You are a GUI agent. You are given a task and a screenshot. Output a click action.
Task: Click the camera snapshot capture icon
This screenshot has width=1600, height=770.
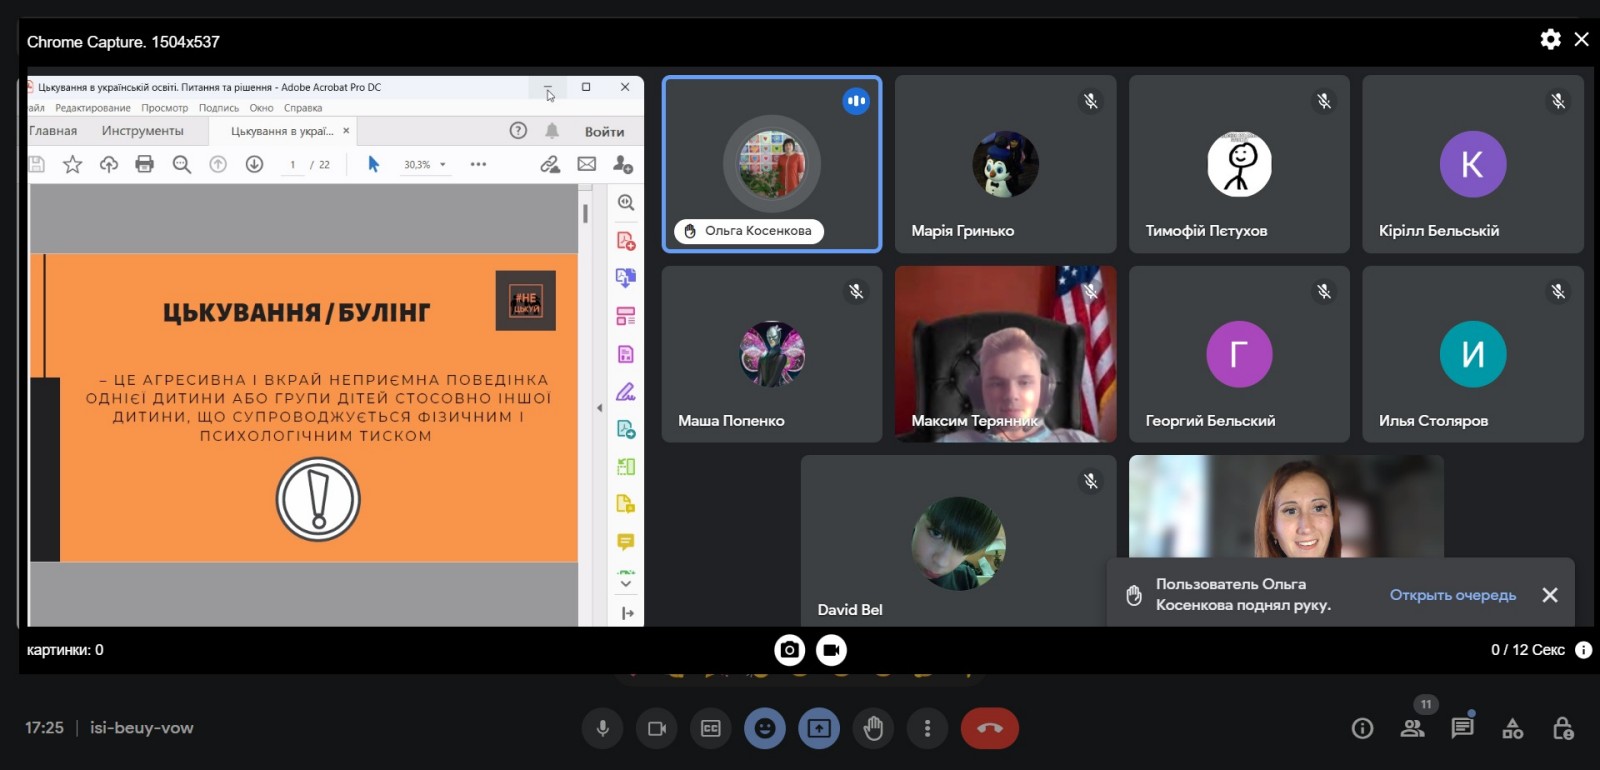click(x=789, y=650)
